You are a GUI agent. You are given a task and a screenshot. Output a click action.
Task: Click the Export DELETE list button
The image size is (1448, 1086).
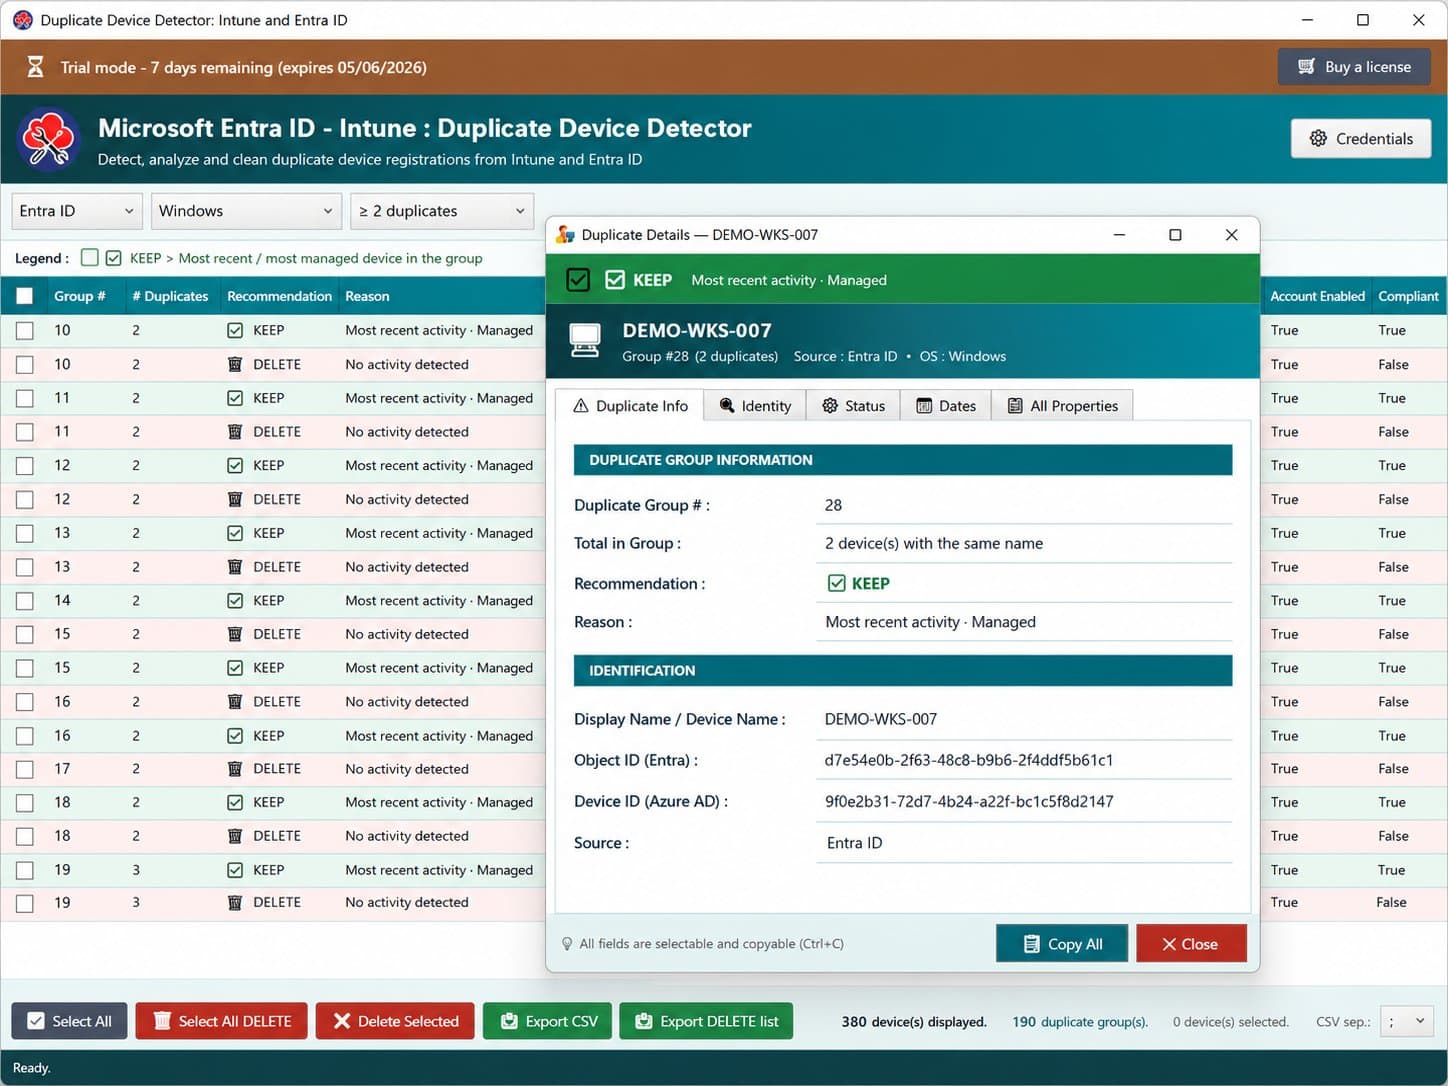pyautogui.click(x=706, y=1021)
